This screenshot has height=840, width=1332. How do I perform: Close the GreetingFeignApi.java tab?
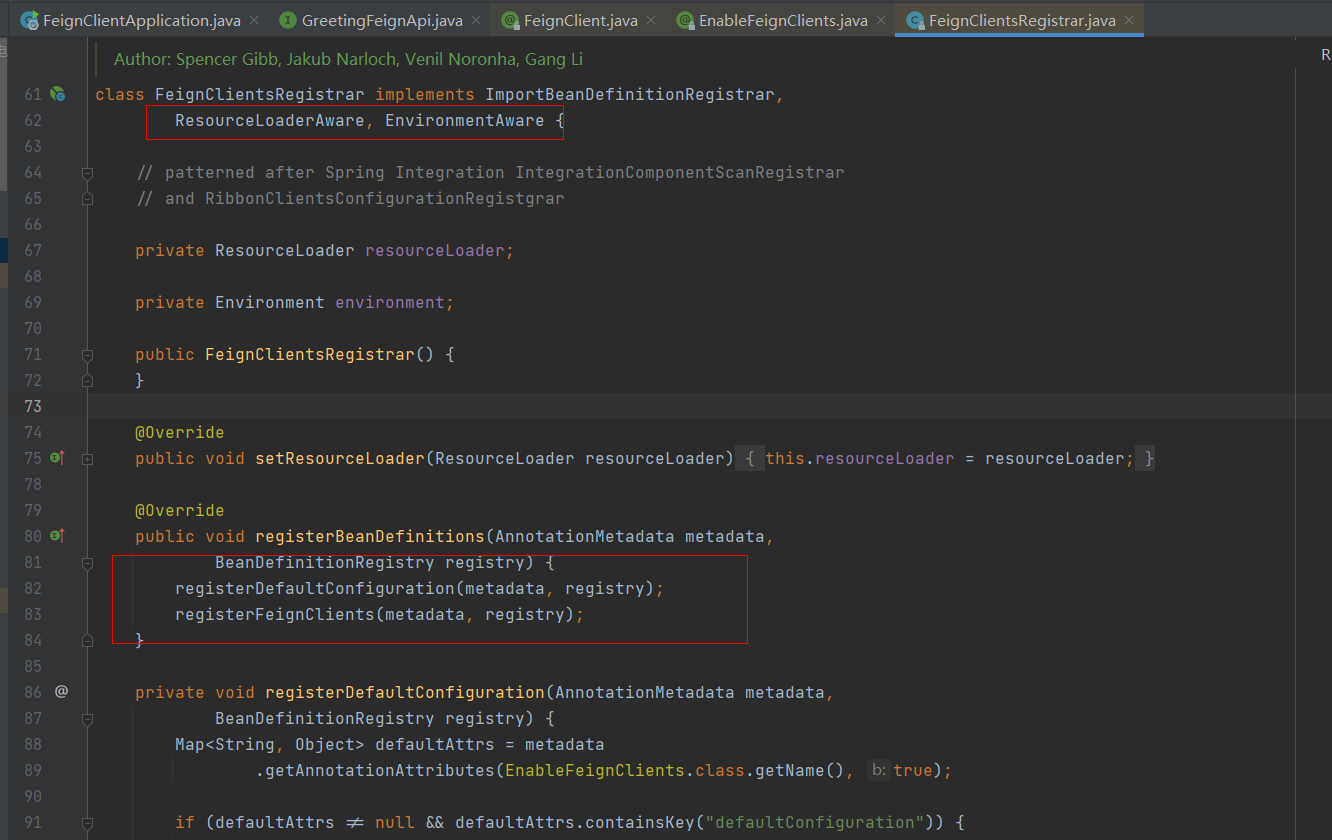pyautogui.click(x=475, y=20)
